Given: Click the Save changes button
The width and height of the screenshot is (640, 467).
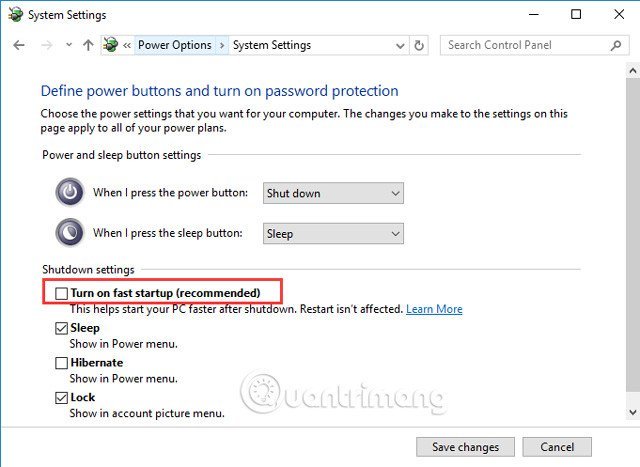Looking at the screenshot, I should click(x=465, y=447).
